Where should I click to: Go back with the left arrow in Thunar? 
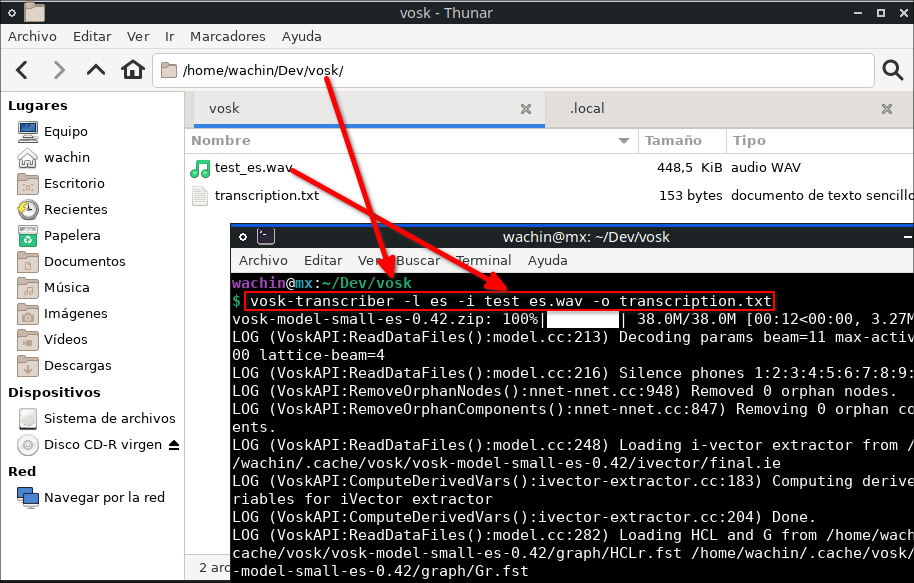22,70
